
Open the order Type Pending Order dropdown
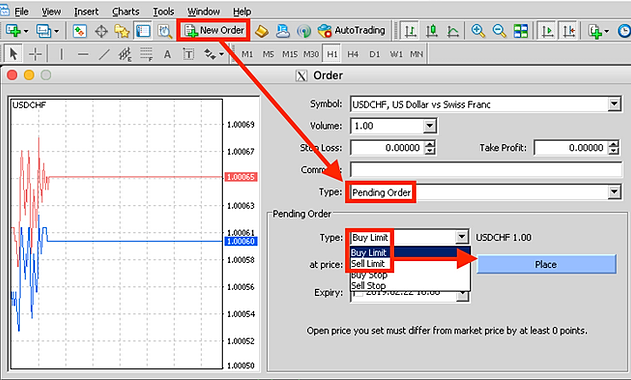click(614, 192)
